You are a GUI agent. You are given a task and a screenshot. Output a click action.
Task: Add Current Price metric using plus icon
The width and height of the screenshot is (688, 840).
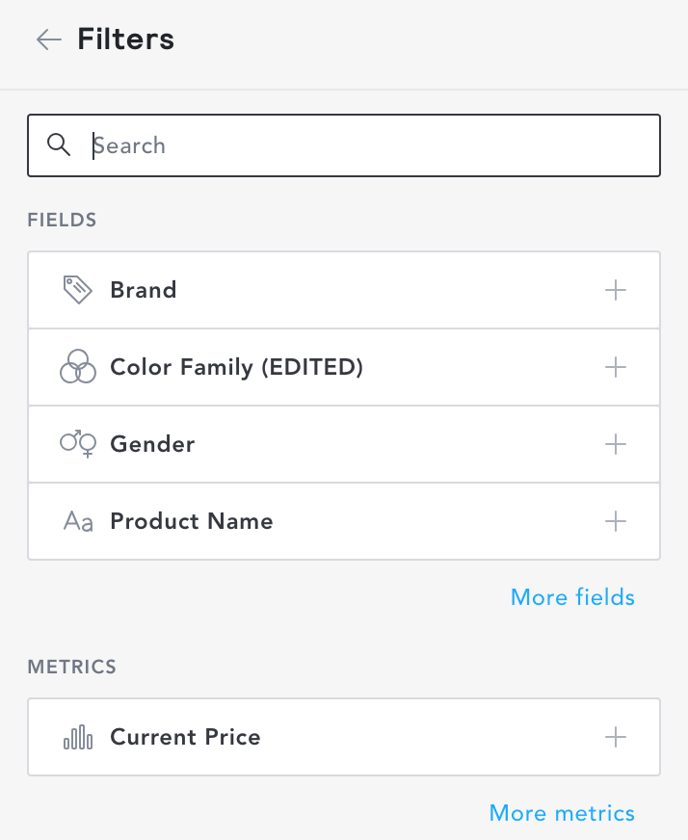[x=616, y=737]
